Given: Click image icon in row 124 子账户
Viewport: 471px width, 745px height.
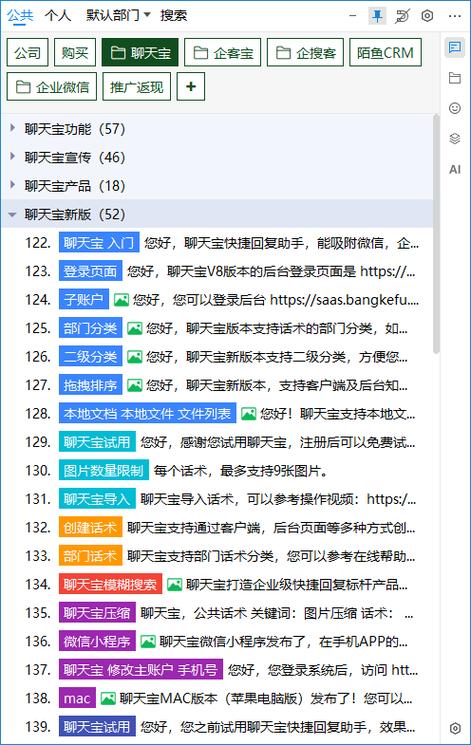Looking at the screenshot, I should [x=121, y=300].
